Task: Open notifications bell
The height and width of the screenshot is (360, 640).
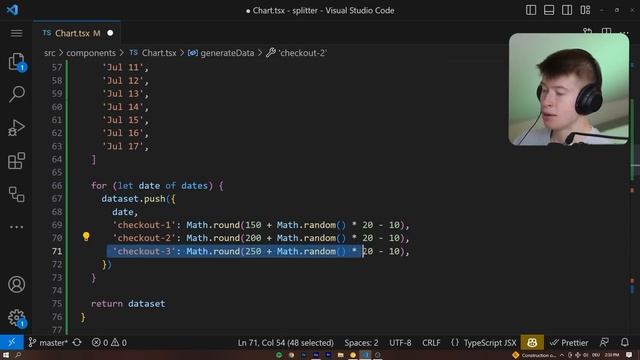Action: pyautogui.click(x=624, y=342)
